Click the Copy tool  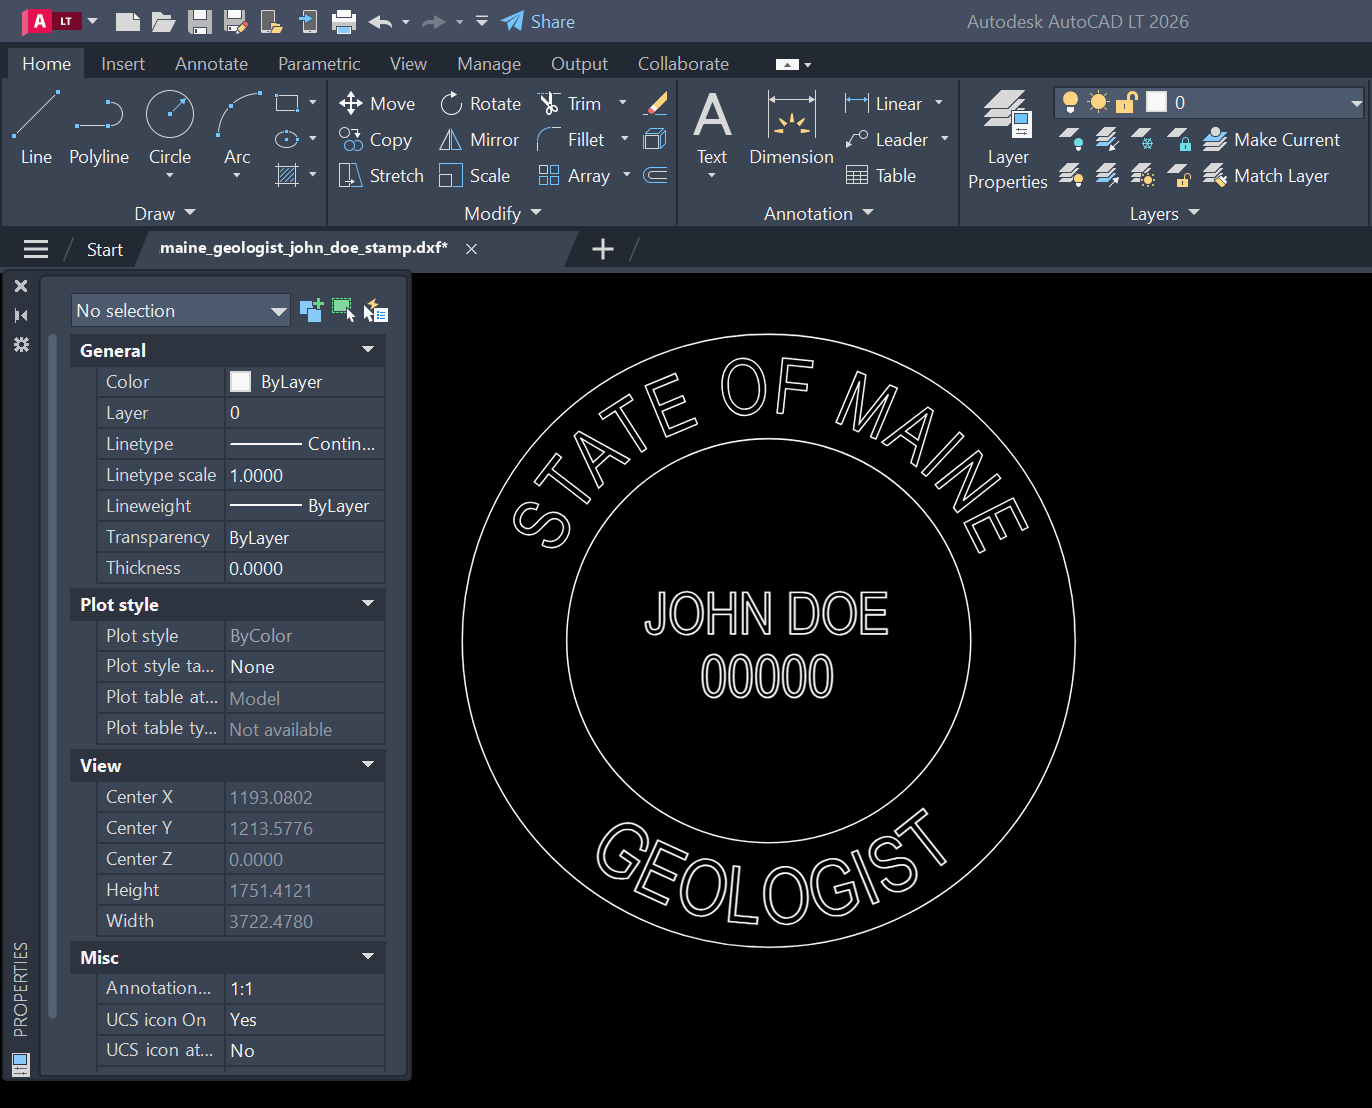point(375,140)
